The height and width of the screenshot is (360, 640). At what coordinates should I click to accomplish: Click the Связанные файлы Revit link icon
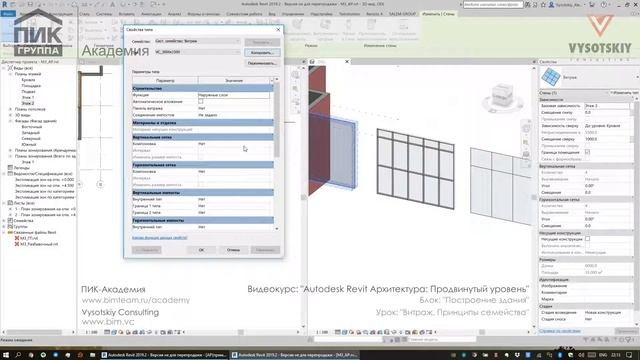tap(10, 232)
